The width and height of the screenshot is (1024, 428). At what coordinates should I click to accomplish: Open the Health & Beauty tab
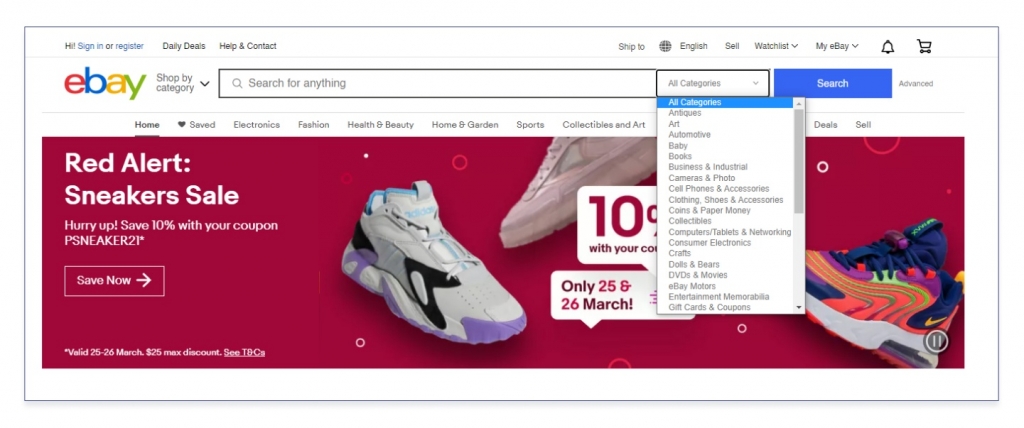(381, 124)
